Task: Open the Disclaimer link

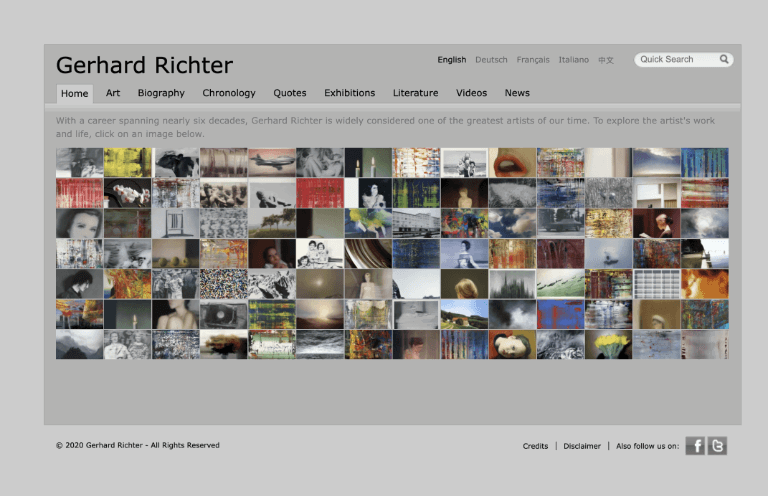Action: (x=582, y=446)
